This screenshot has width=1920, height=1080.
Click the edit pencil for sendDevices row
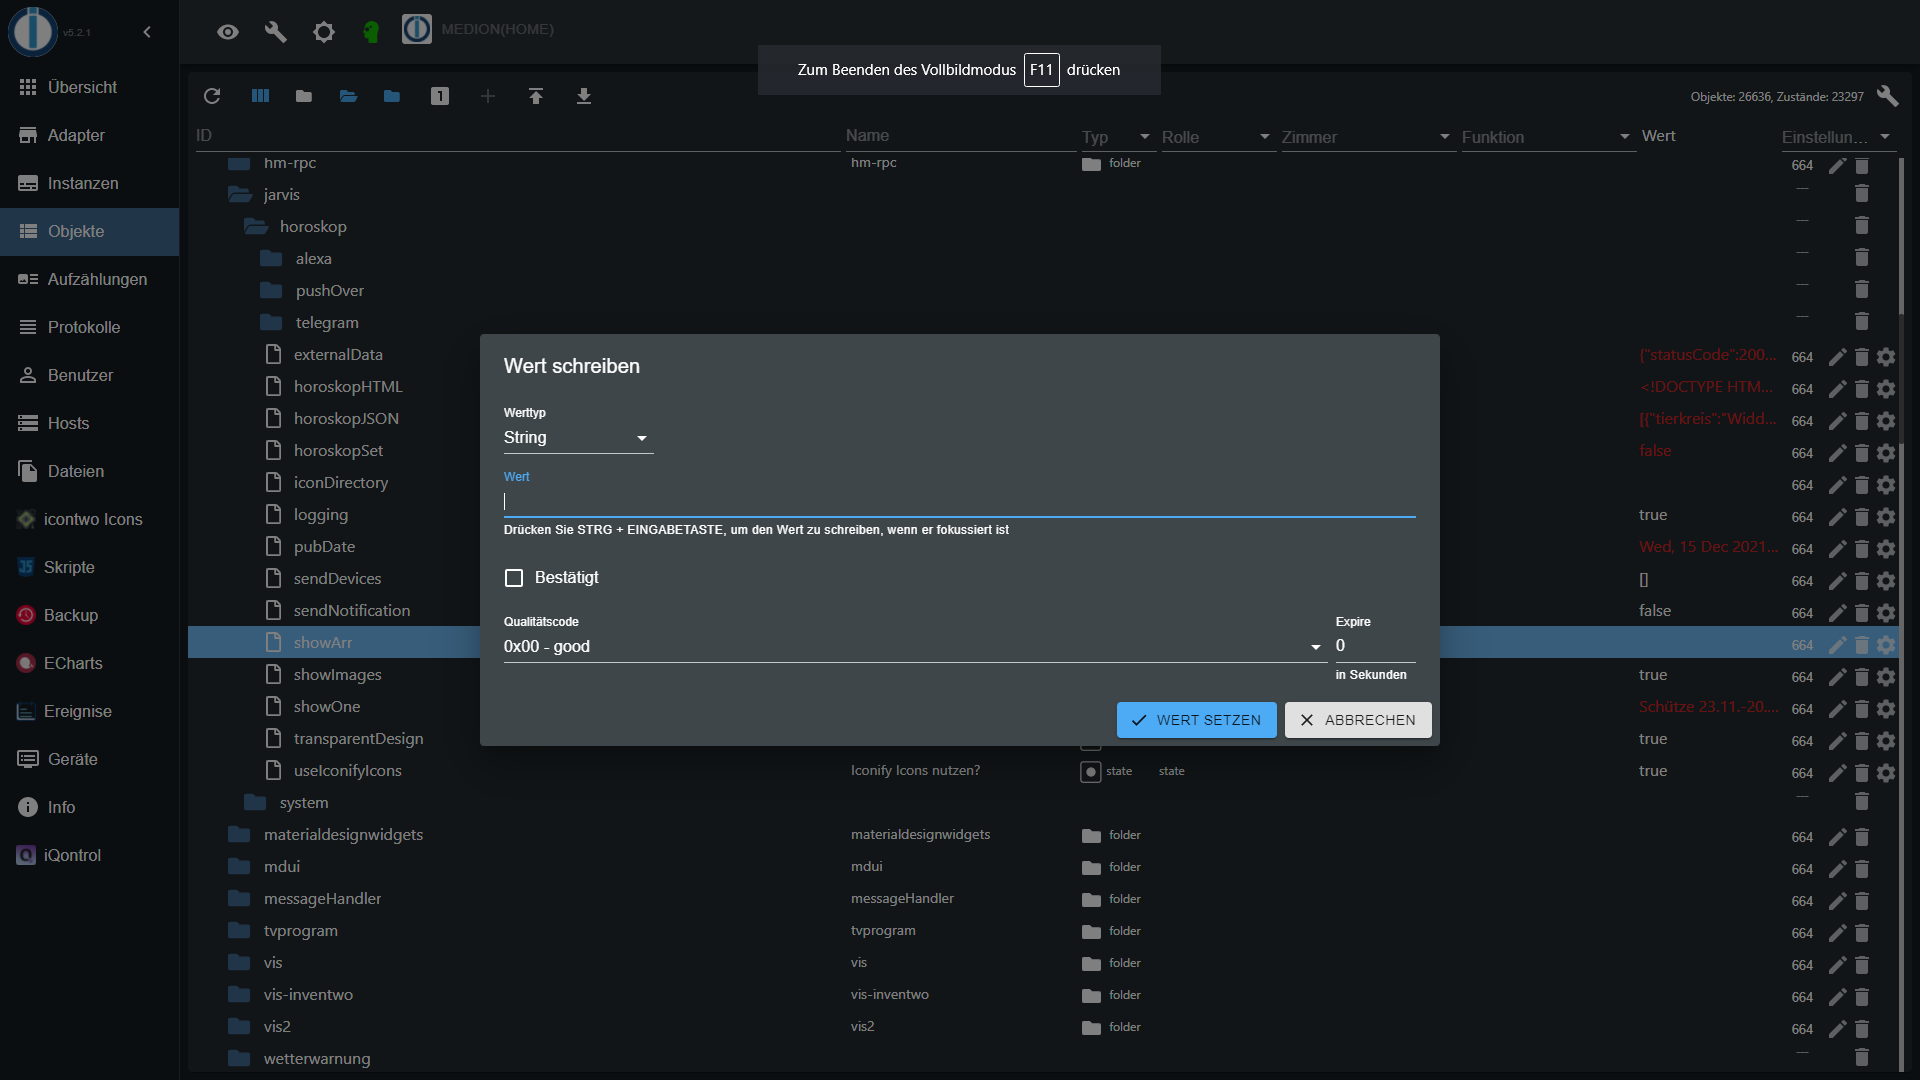[1837, 581]
